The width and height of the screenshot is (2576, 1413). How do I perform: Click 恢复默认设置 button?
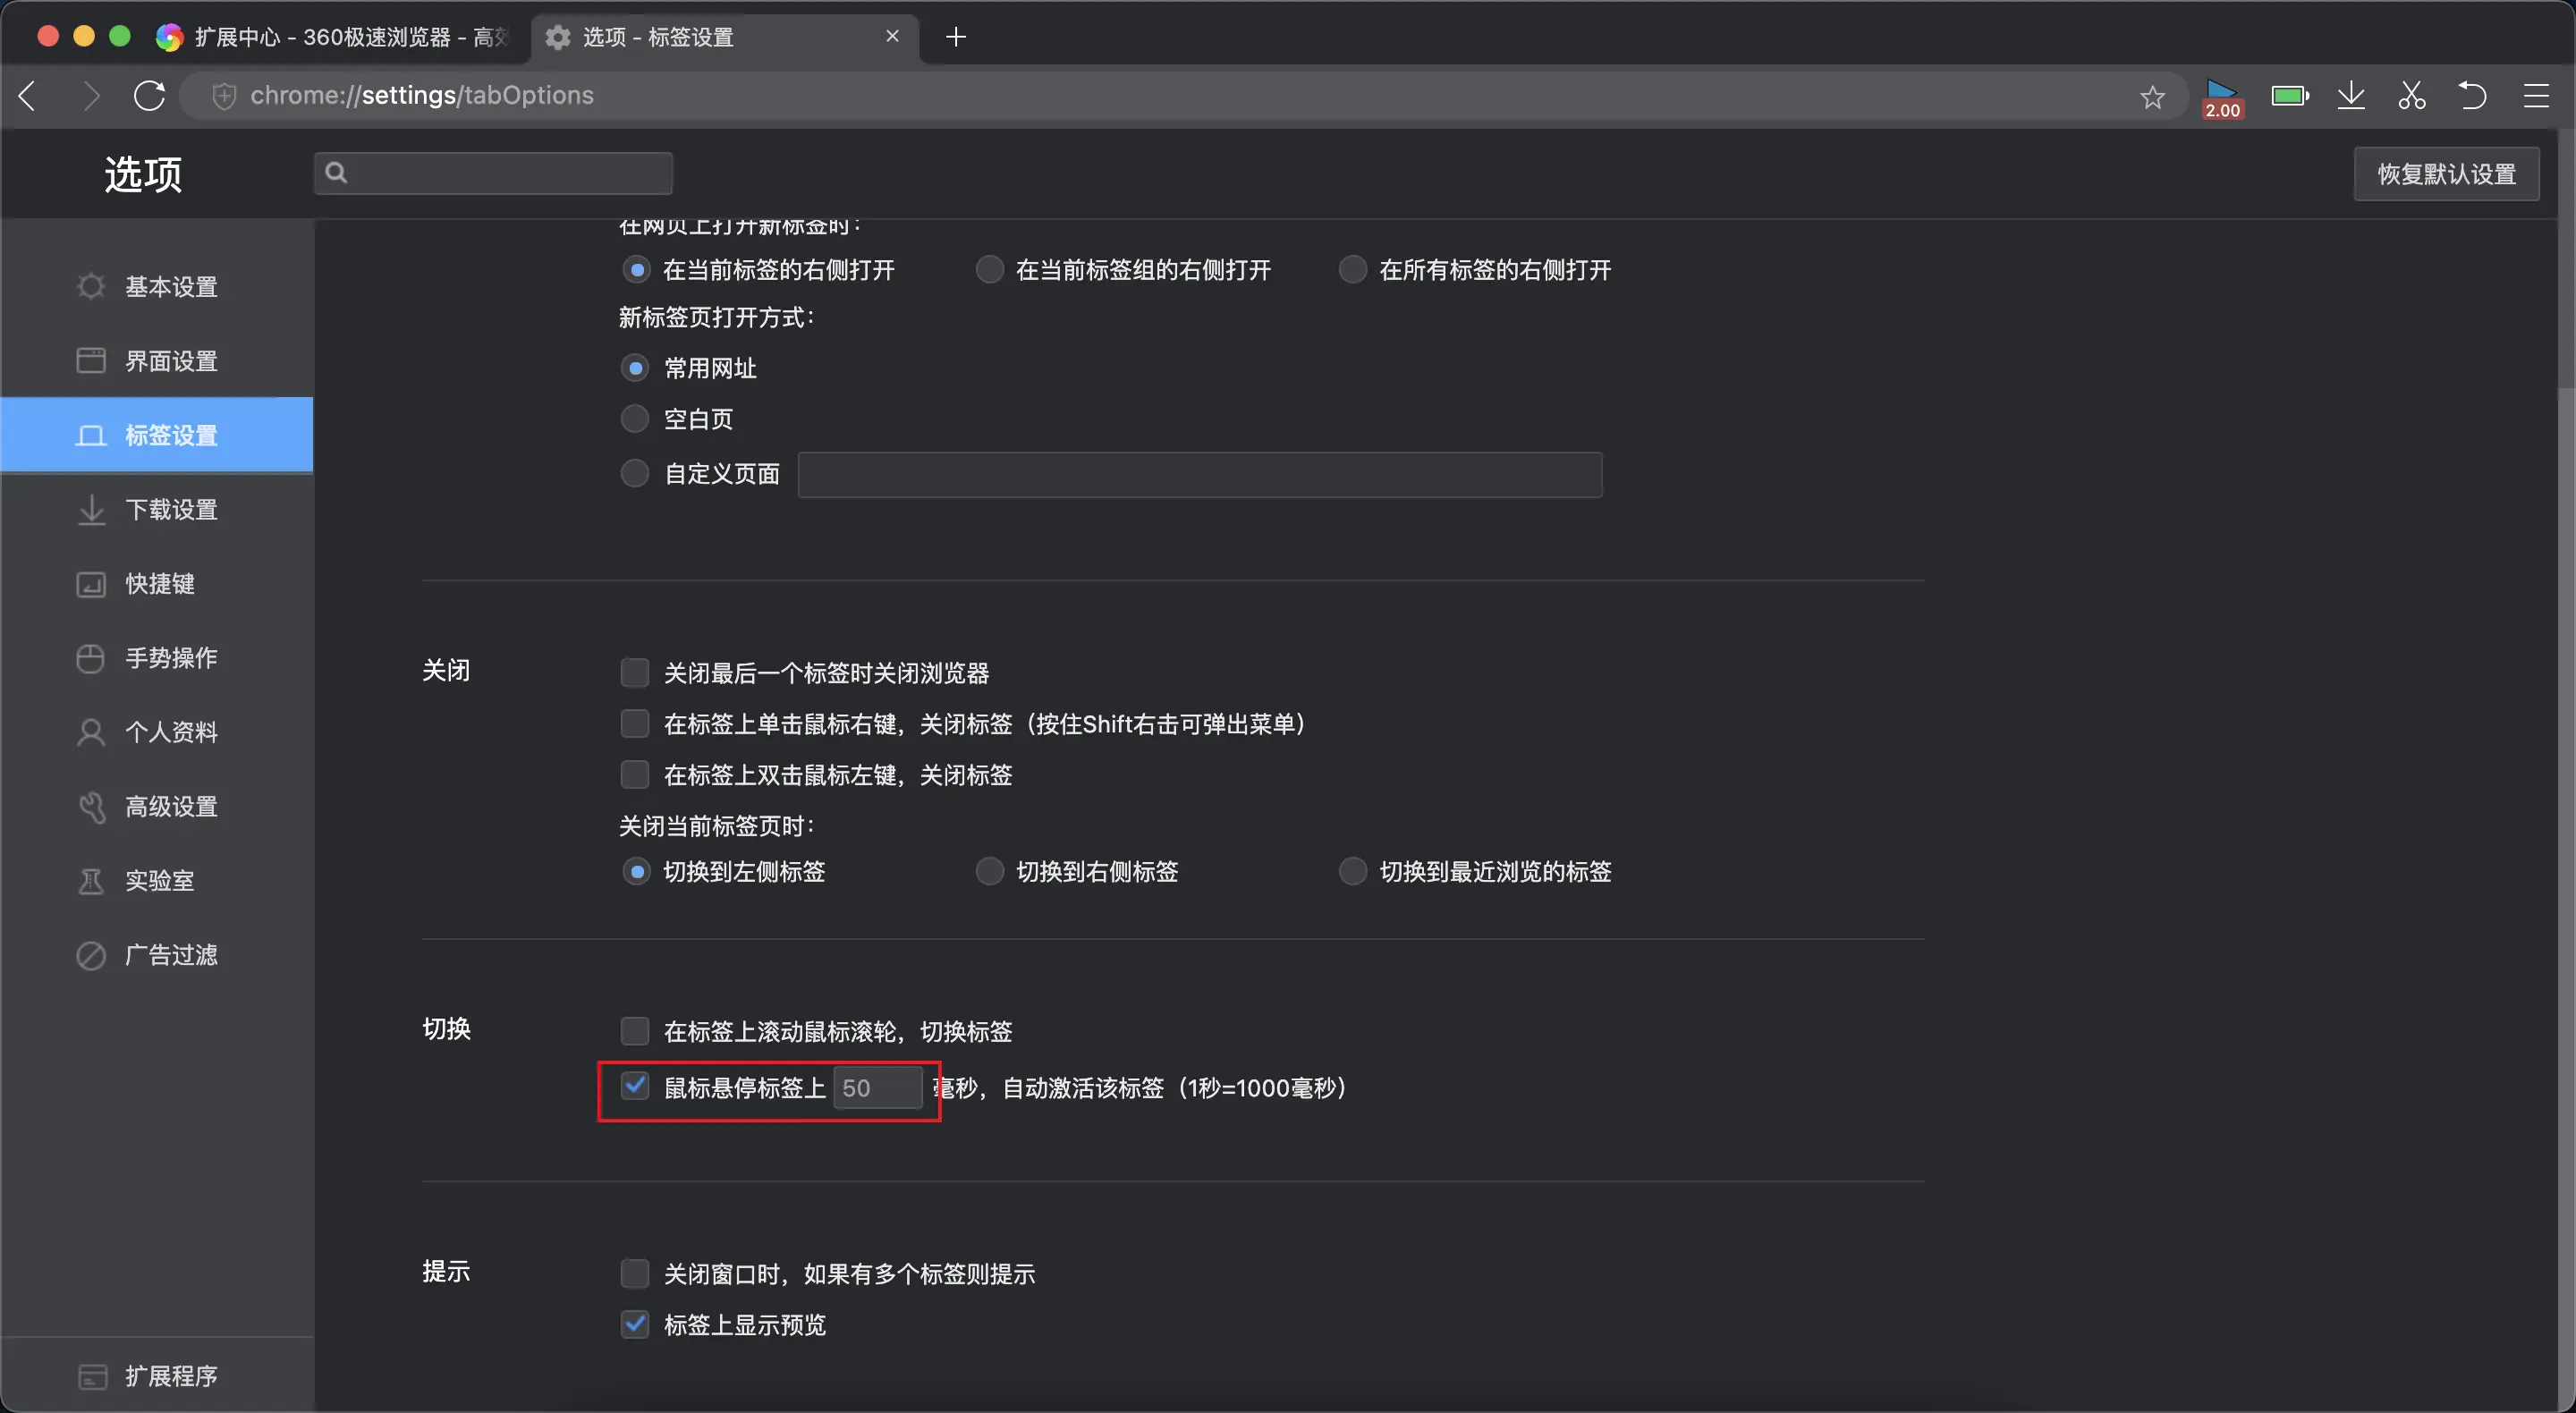coord(2446,174)
